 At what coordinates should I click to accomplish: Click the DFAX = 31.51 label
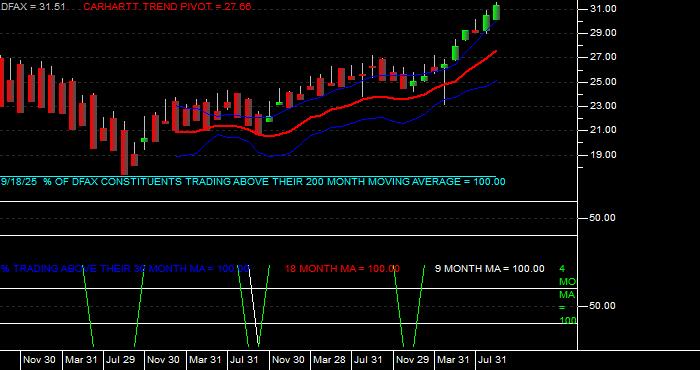point(33,7)
